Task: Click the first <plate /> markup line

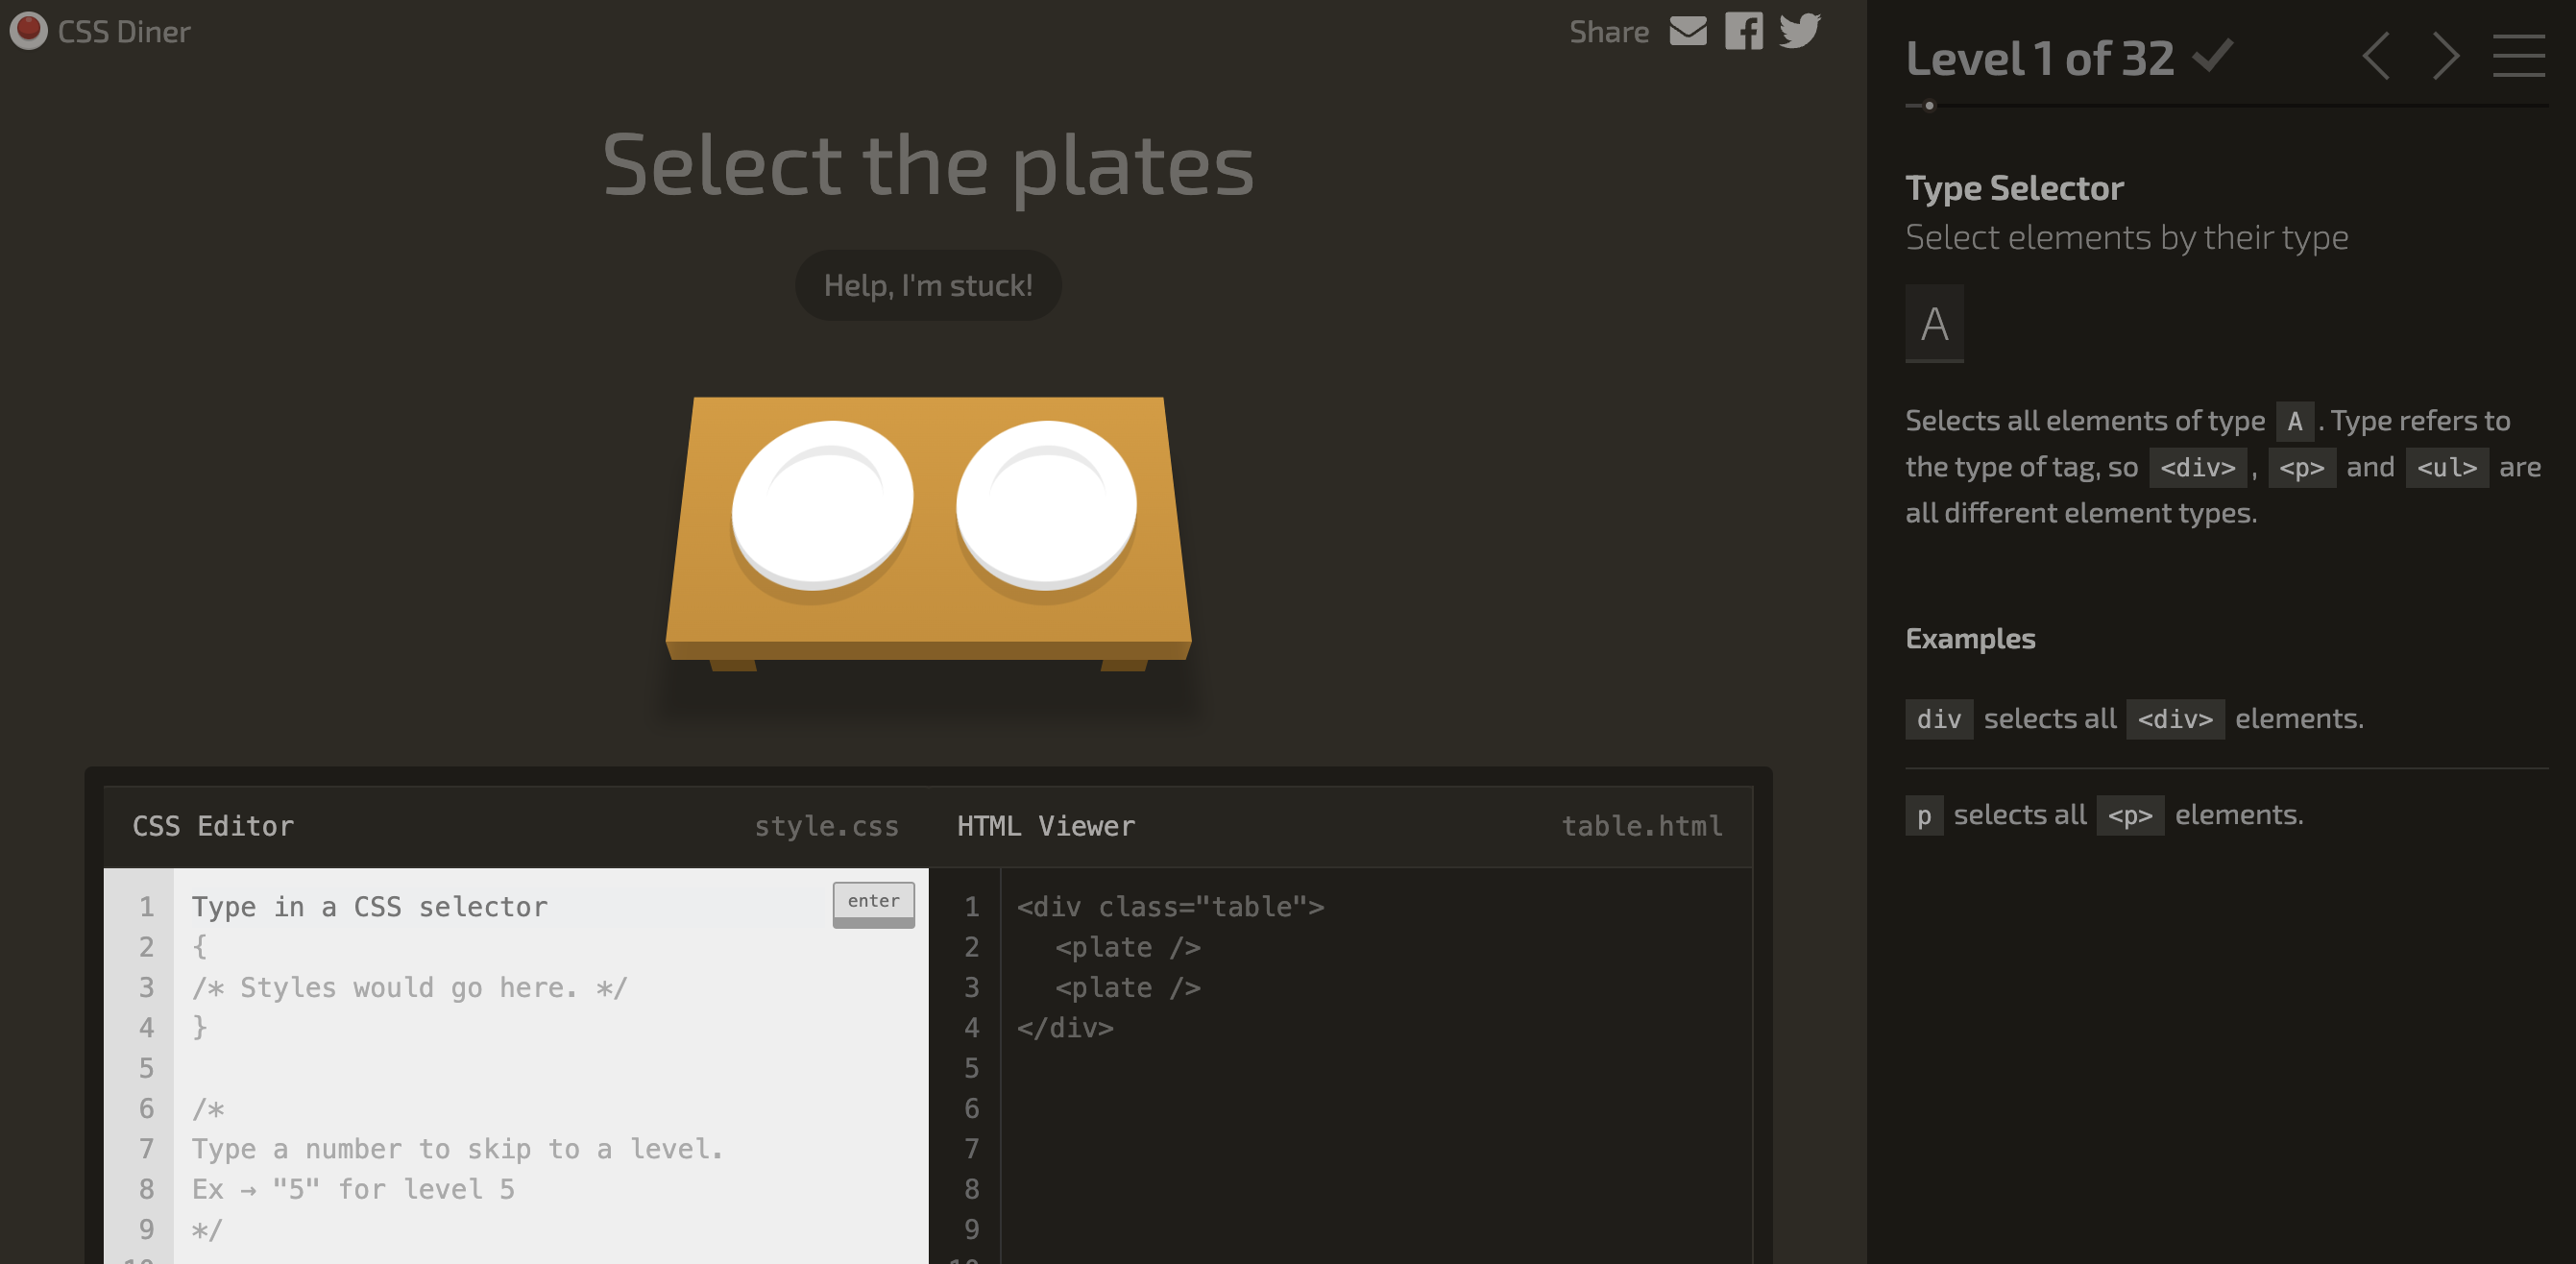Action: pyautogui.click(x=1128, y=947)
